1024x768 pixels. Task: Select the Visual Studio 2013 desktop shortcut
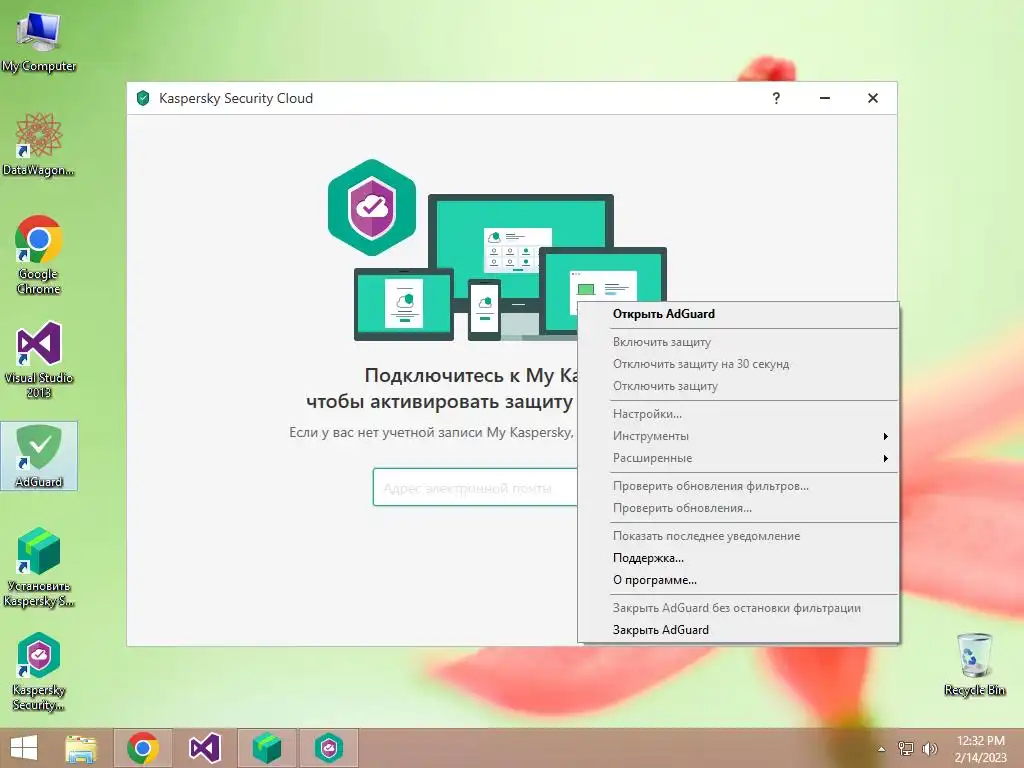tap(39, 359)
